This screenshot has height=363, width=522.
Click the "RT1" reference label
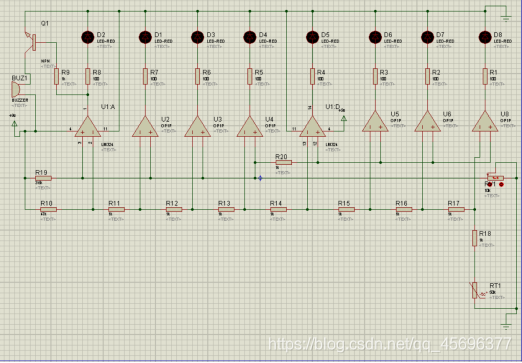coord(495,286)
